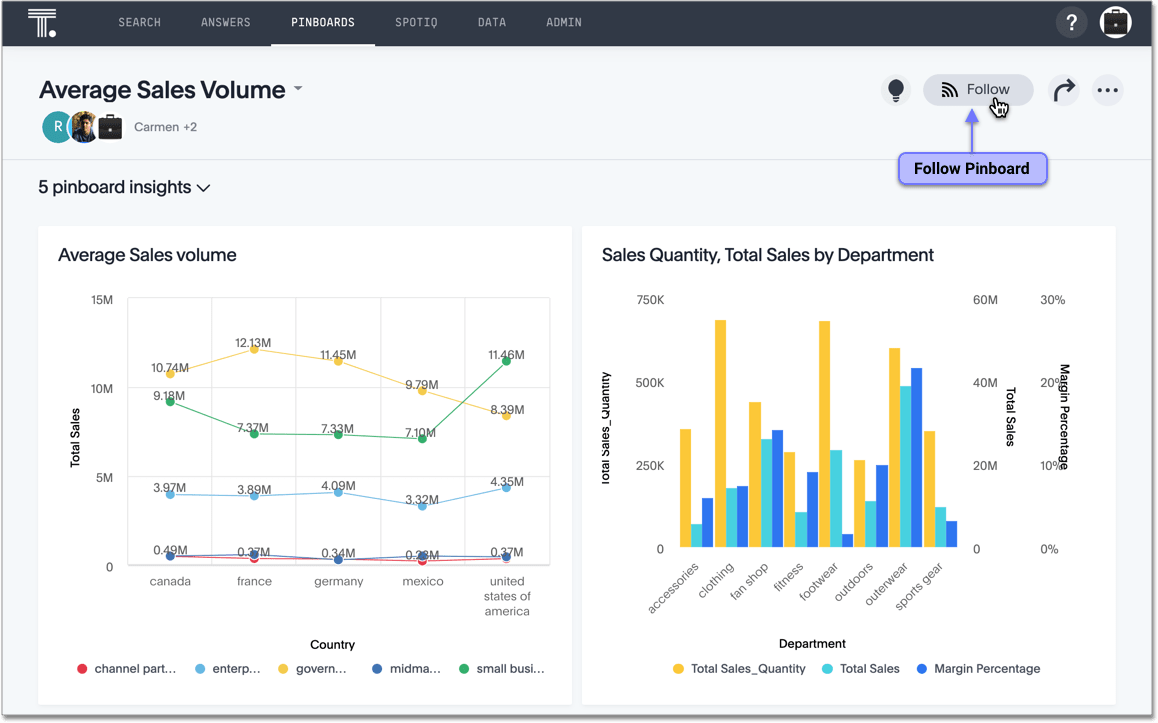
Task: Click the government yellow legend swatch
Action: coord(283,669)
